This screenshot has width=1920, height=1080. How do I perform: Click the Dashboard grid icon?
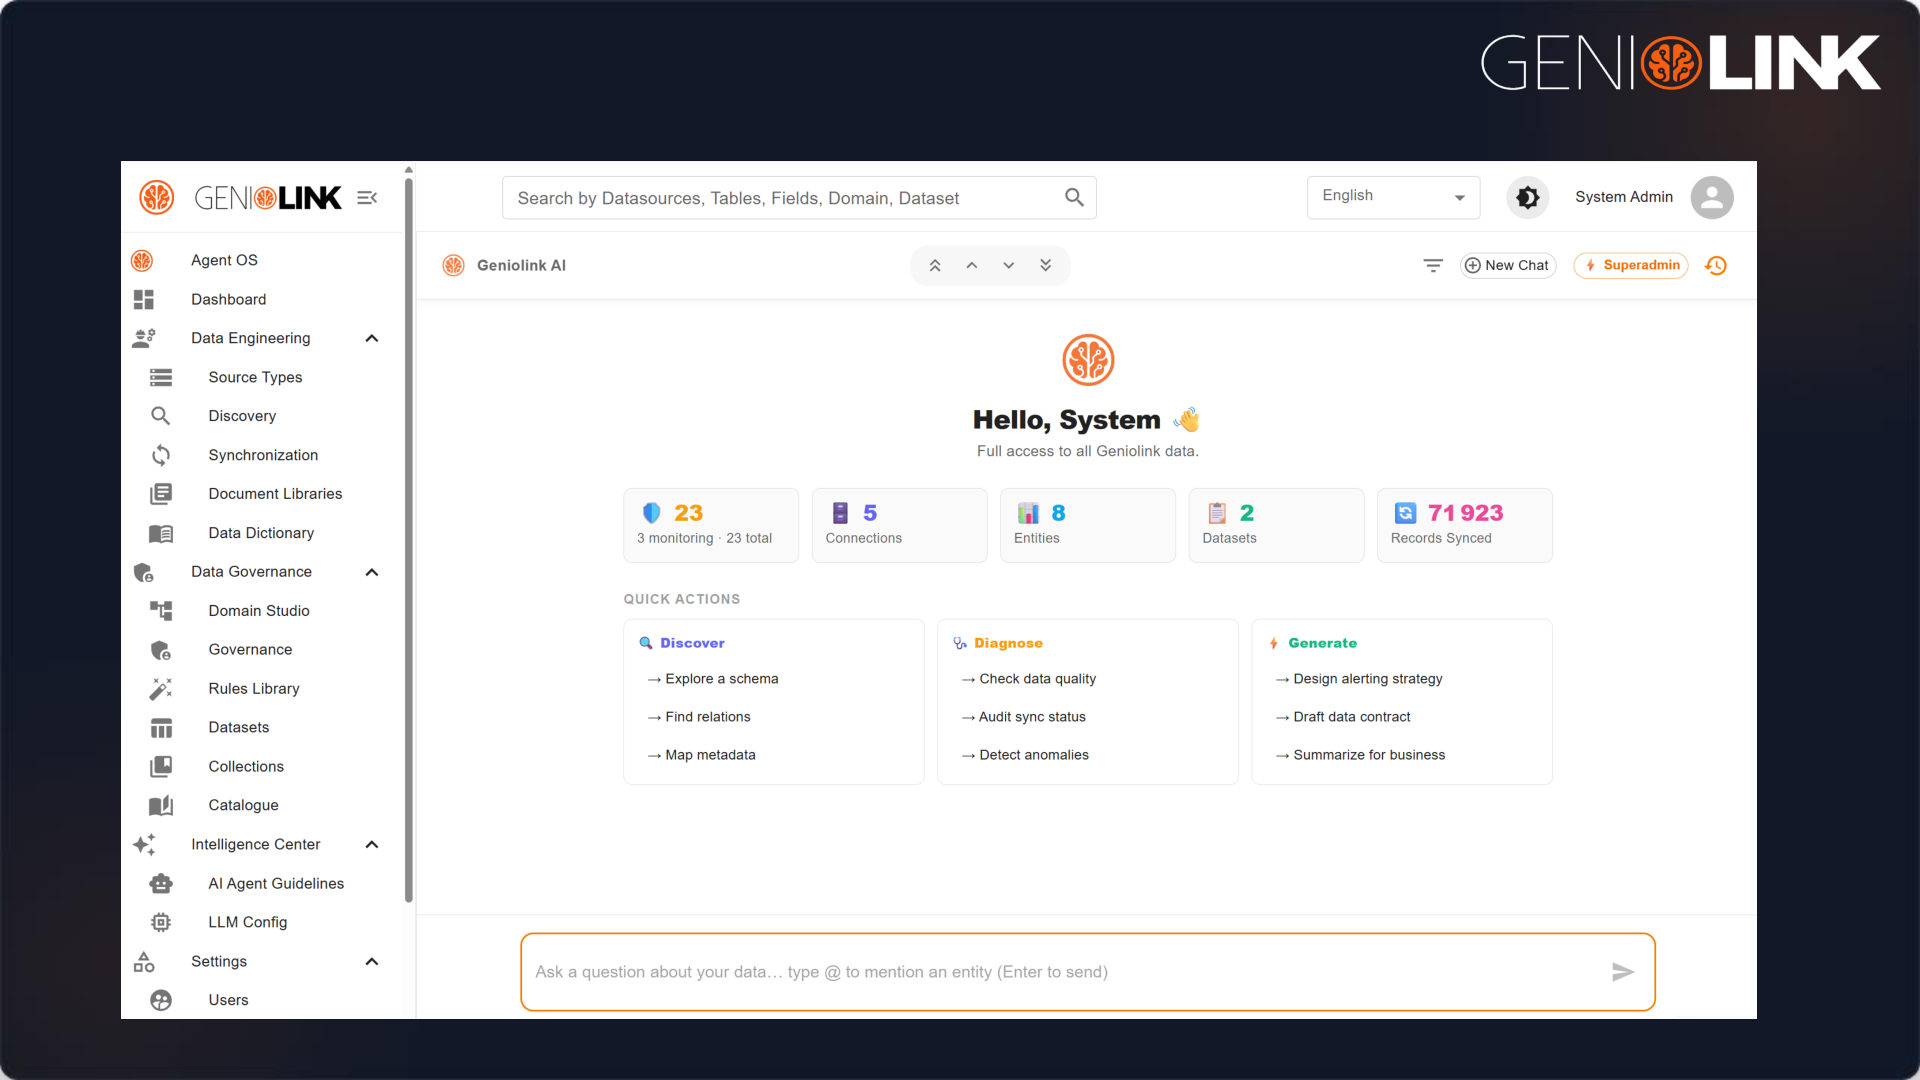144,299
